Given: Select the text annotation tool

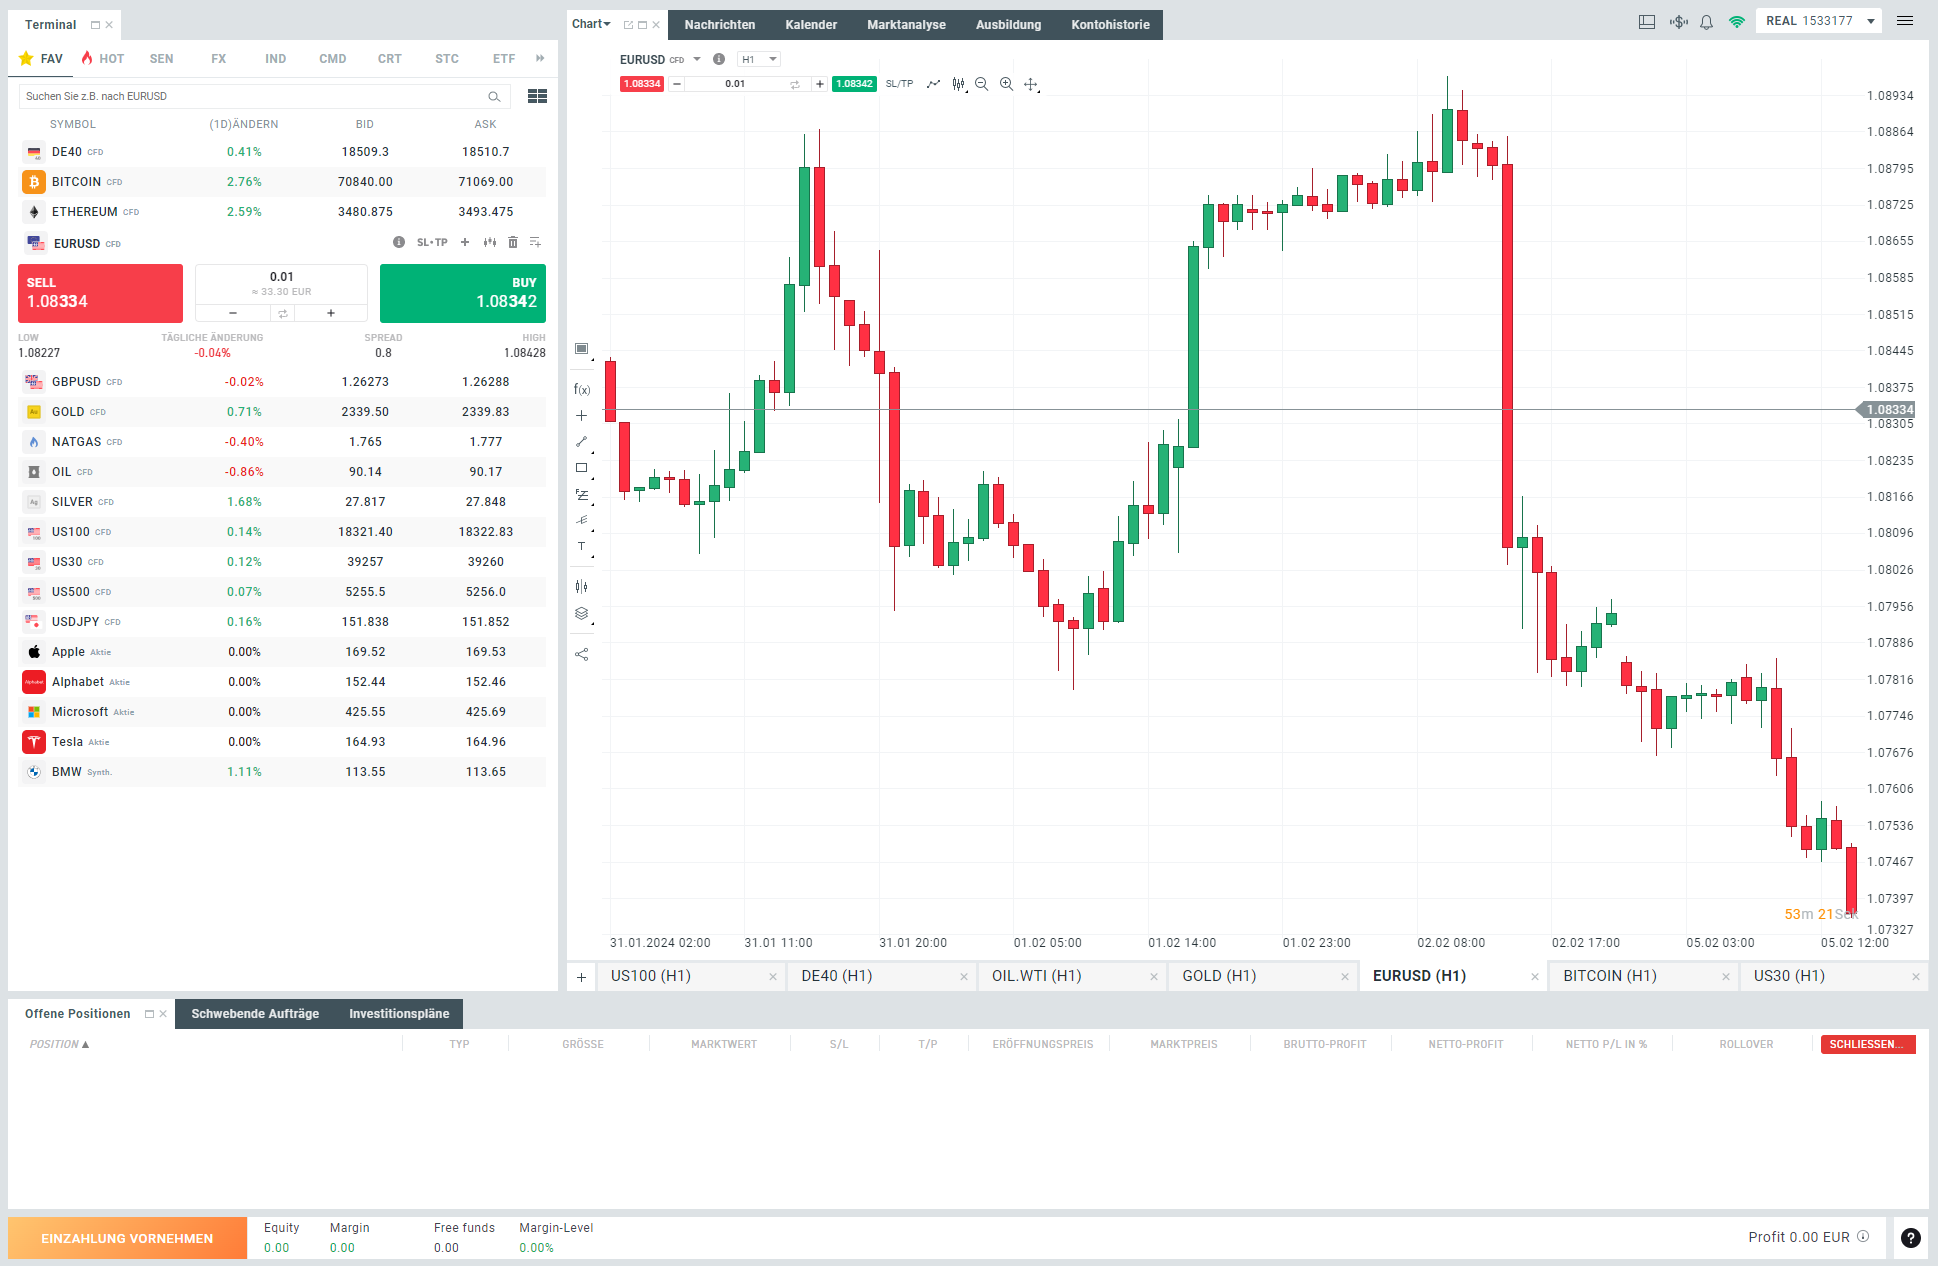Looking at the screenshot, I should click(x=581, y=547).
